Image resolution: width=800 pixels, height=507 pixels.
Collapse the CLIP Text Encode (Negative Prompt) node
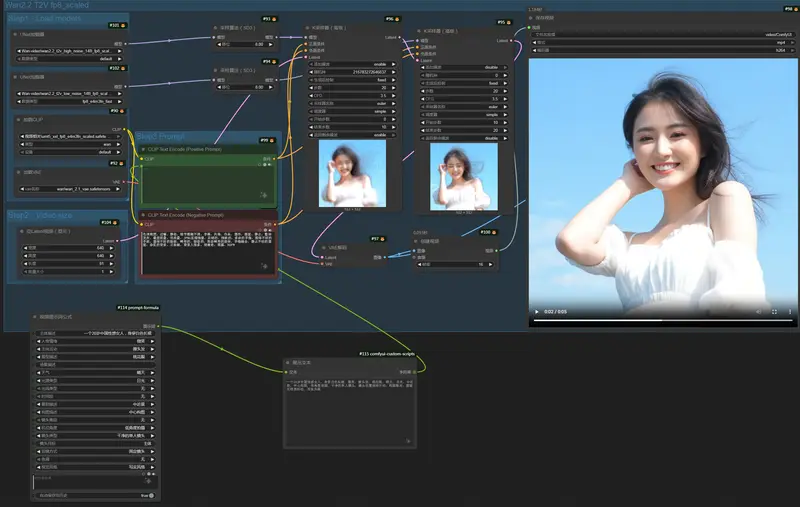click(142, 215)
